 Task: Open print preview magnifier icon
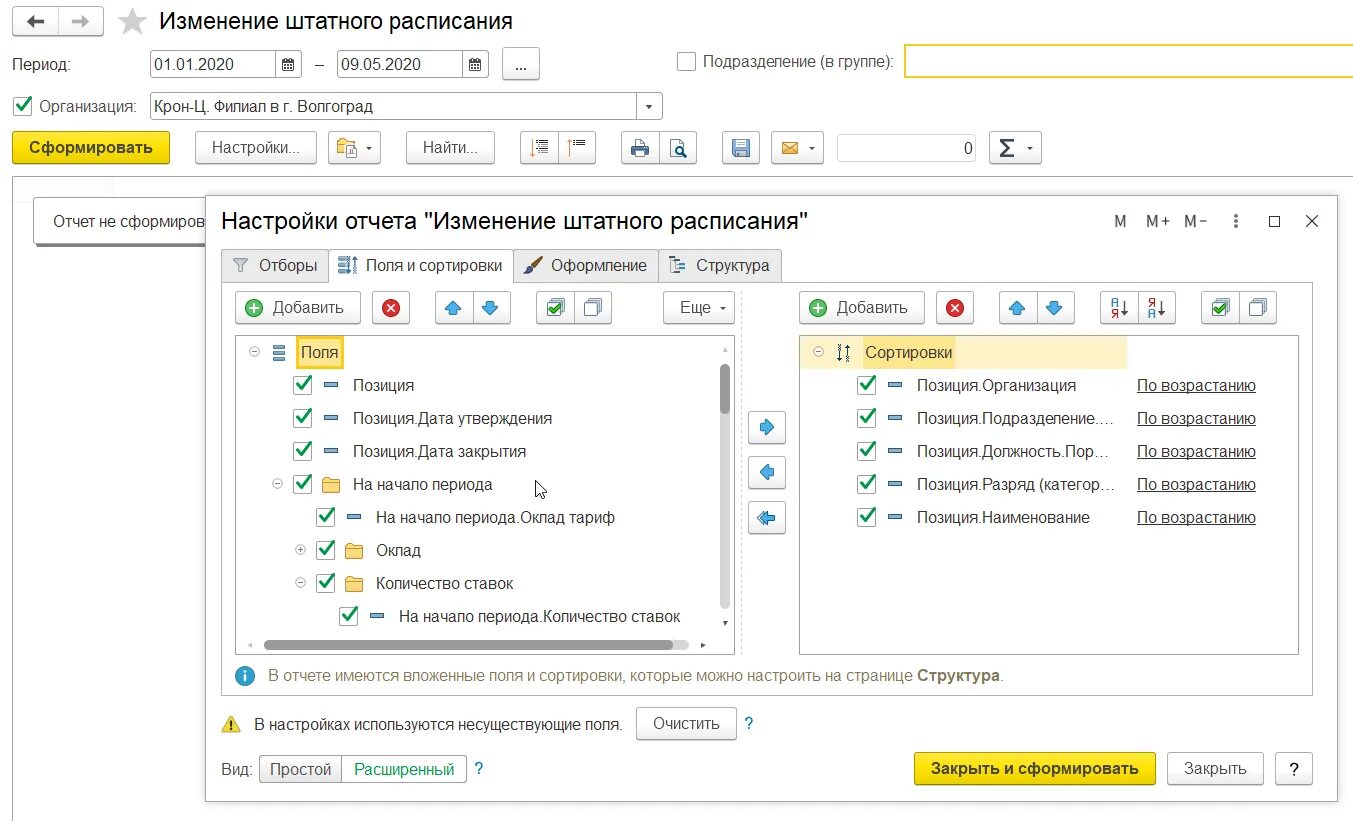(678, 148)
